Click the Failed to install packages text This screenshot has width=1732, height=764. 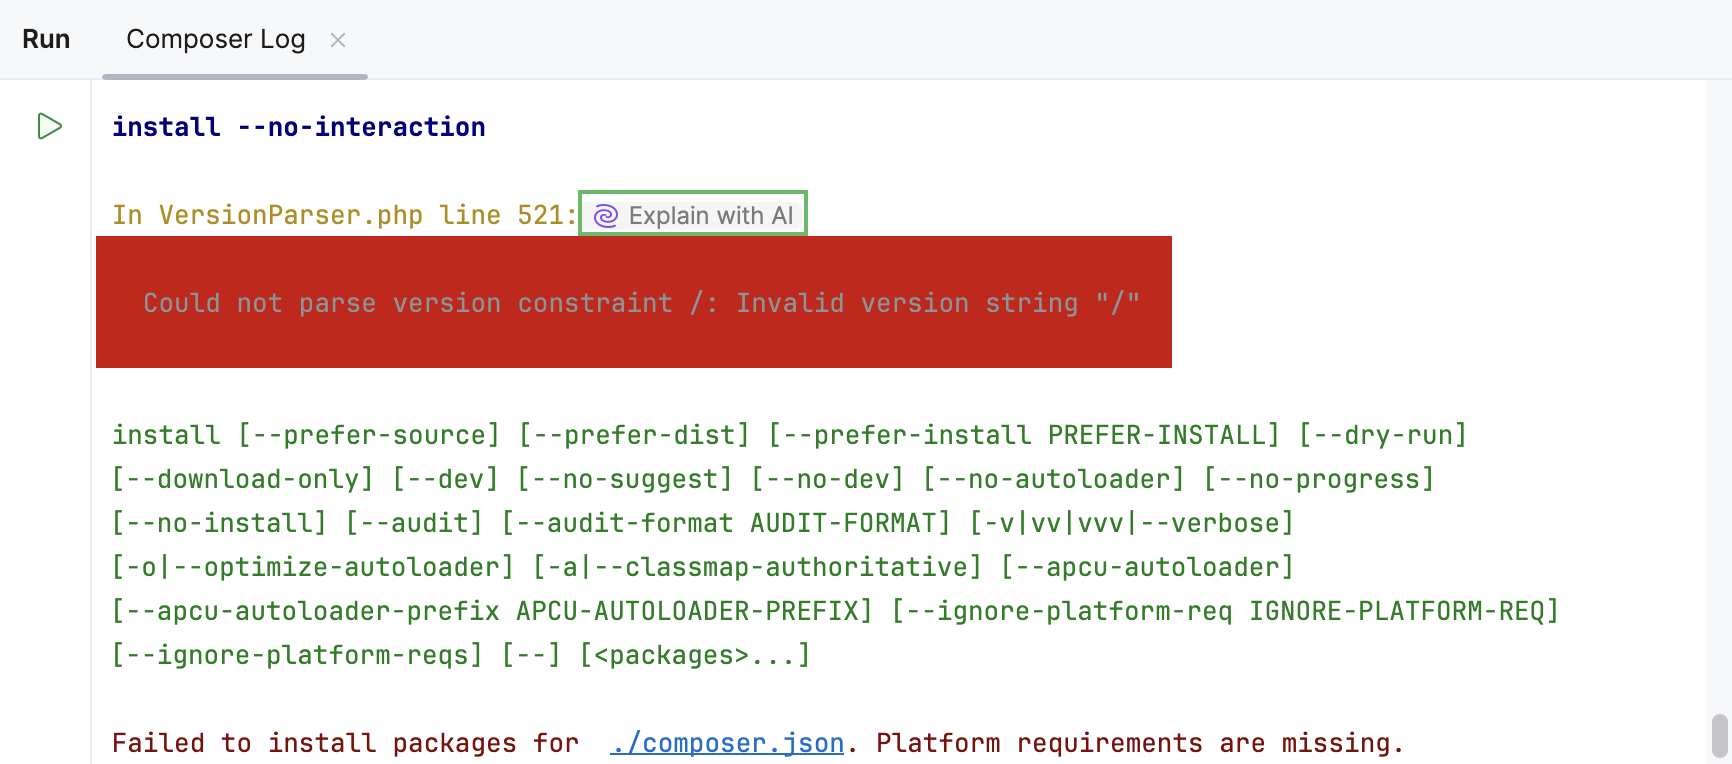pyautogui.click(x=345, y=743)
